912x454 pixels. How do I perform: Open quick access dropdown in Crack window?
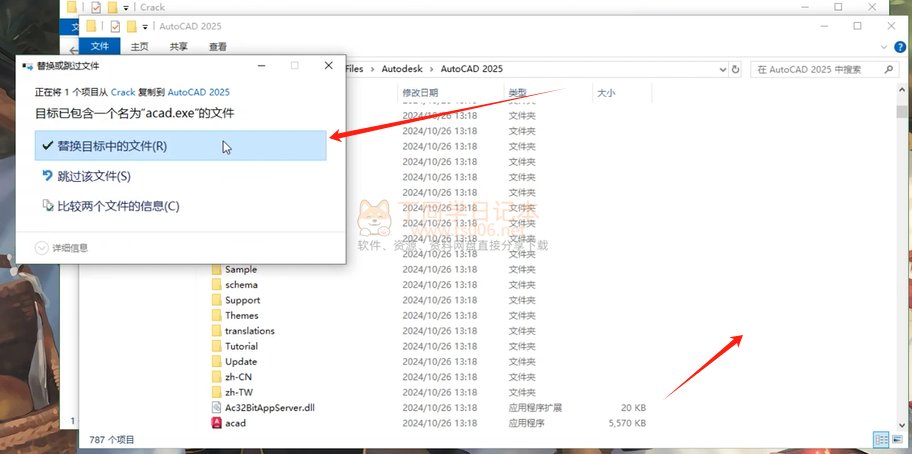126,8
